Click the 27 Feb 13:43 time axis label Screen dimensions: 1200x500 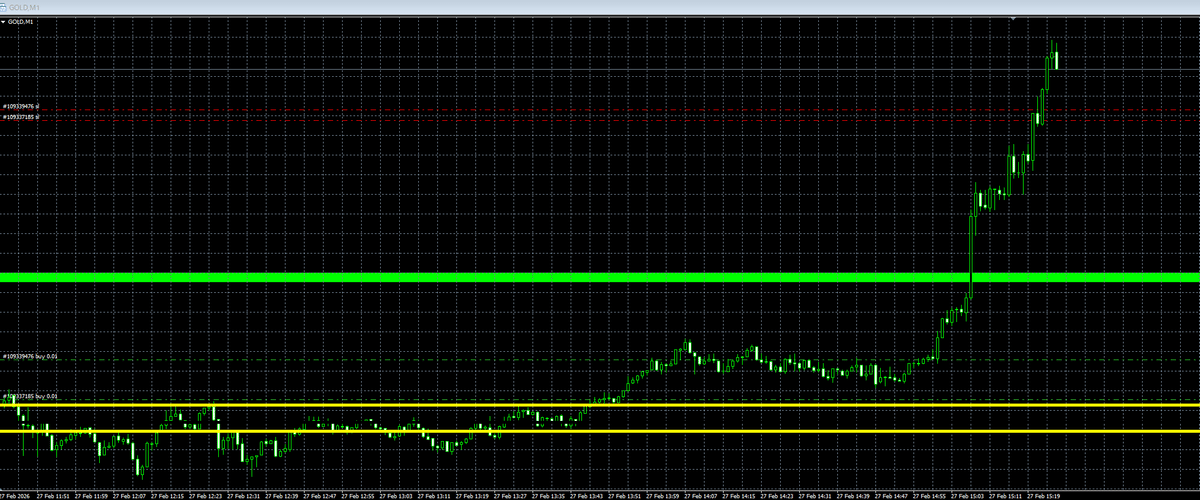[x=586, y=495]
